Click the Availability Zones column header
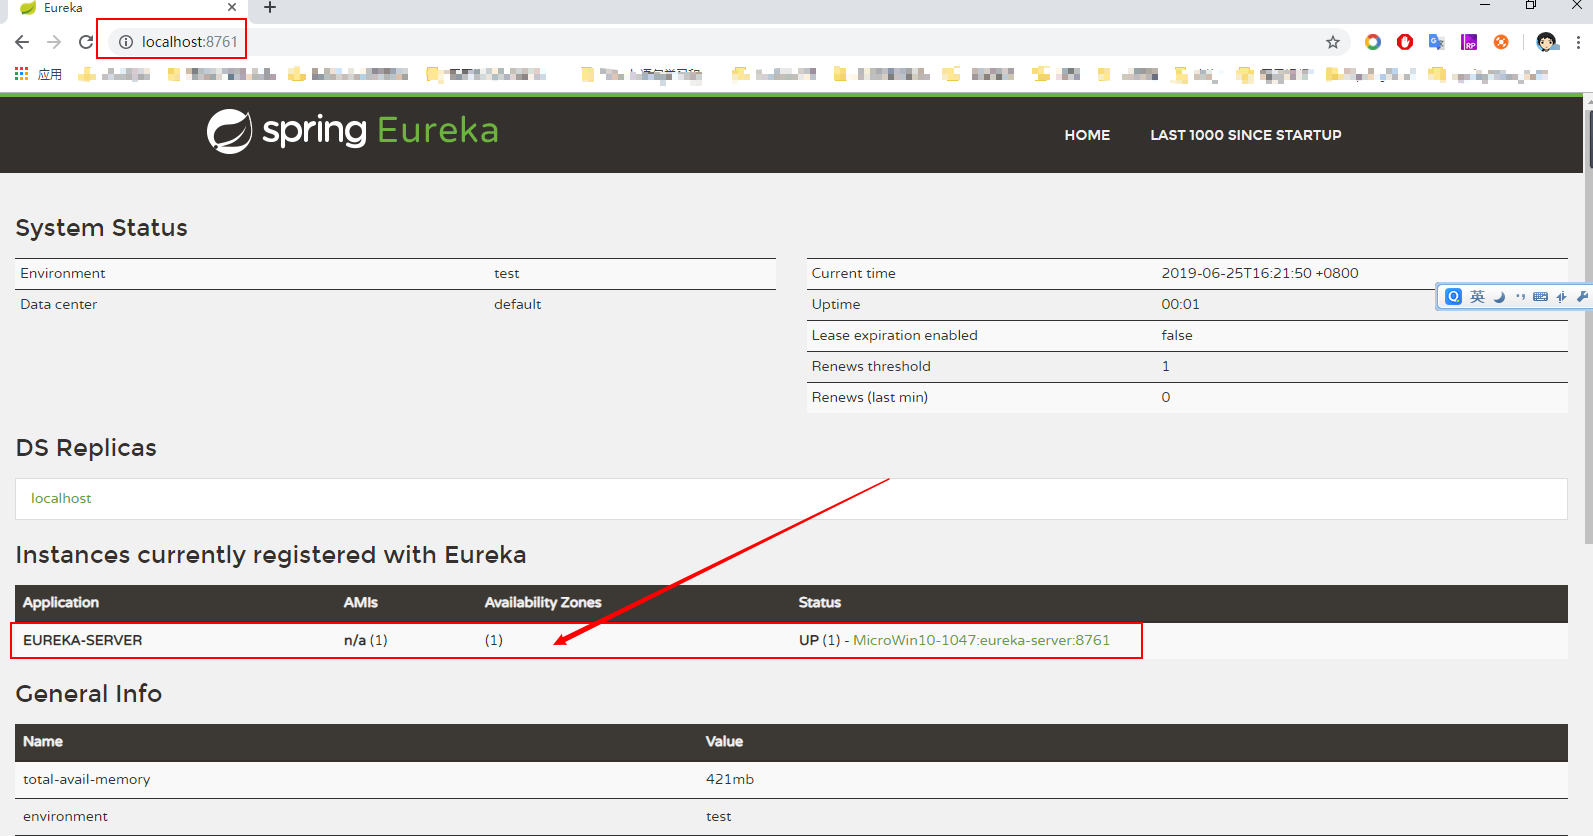 (x=543, y=602)
